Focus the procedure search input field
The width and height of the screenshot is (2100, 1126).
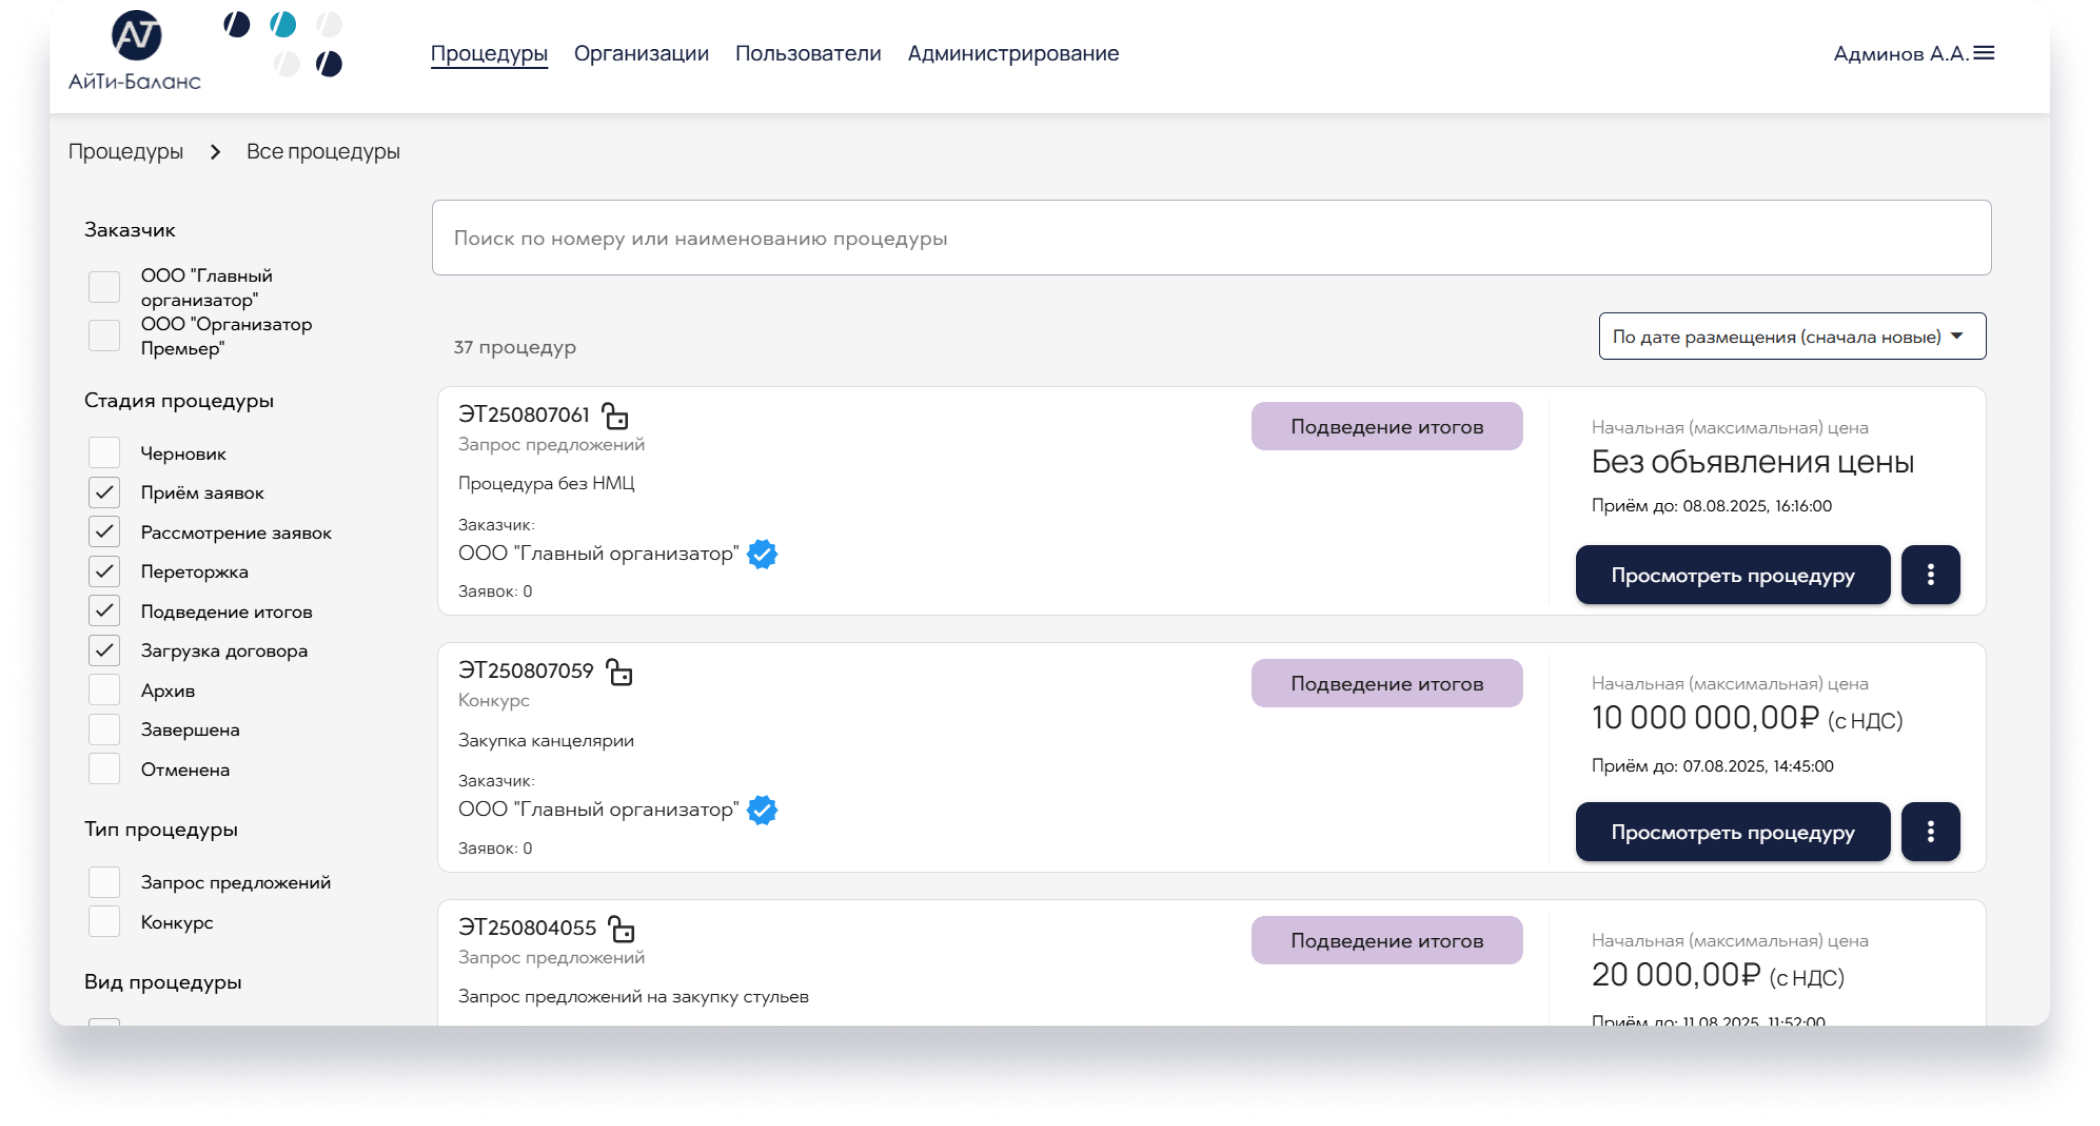1210,238
